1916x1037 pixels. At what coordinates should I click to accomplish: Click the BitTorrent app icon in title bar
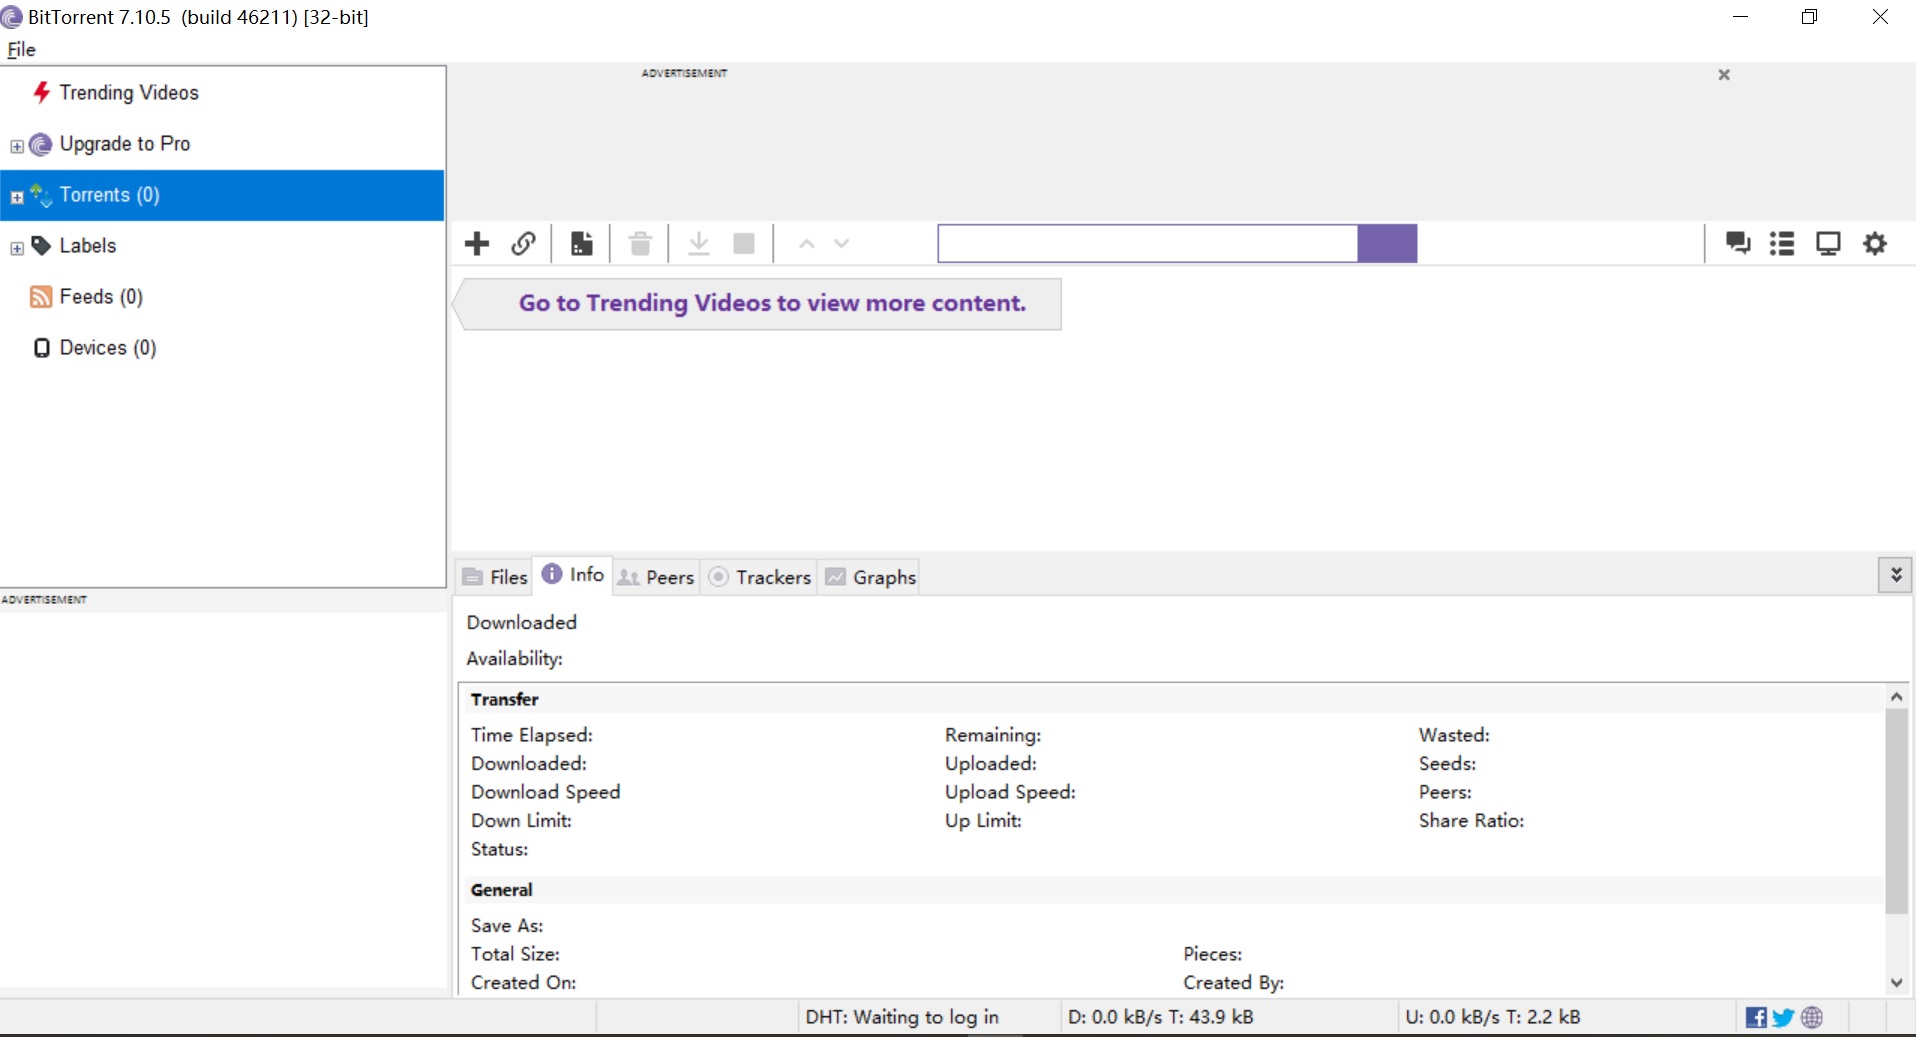[x=12, y=17]
